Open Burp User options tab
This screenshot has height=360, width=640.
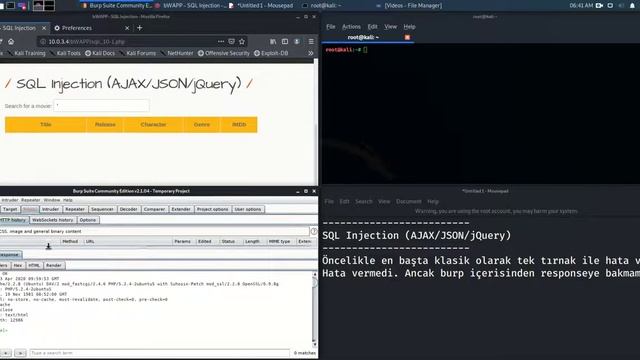click(248, 209)
